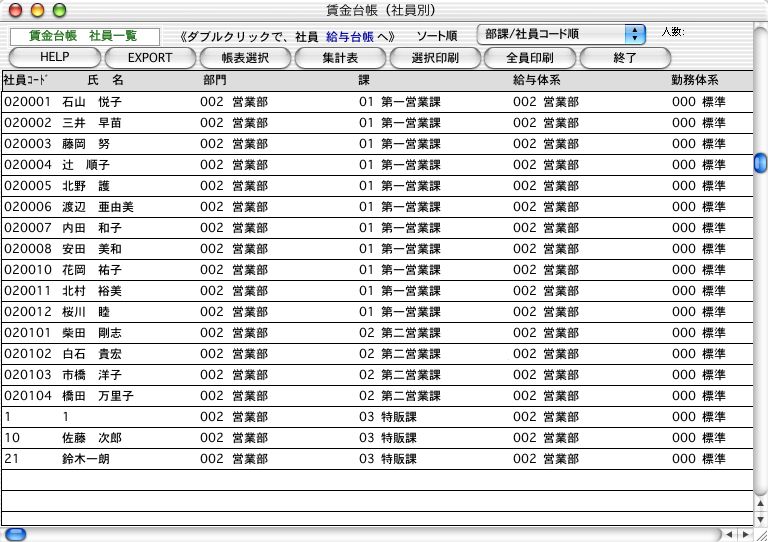
Task: Click the 賃金台帳 社員一覧 title field
Action: (x=85, y=35)
